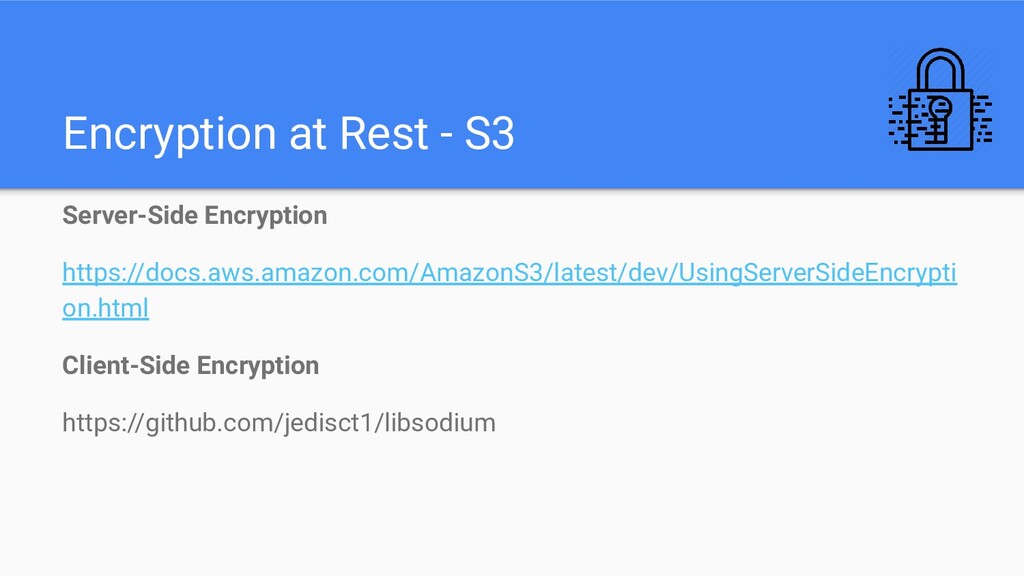Open the docs.aws.amazon.com encryption link

click(x=509, y=290)
